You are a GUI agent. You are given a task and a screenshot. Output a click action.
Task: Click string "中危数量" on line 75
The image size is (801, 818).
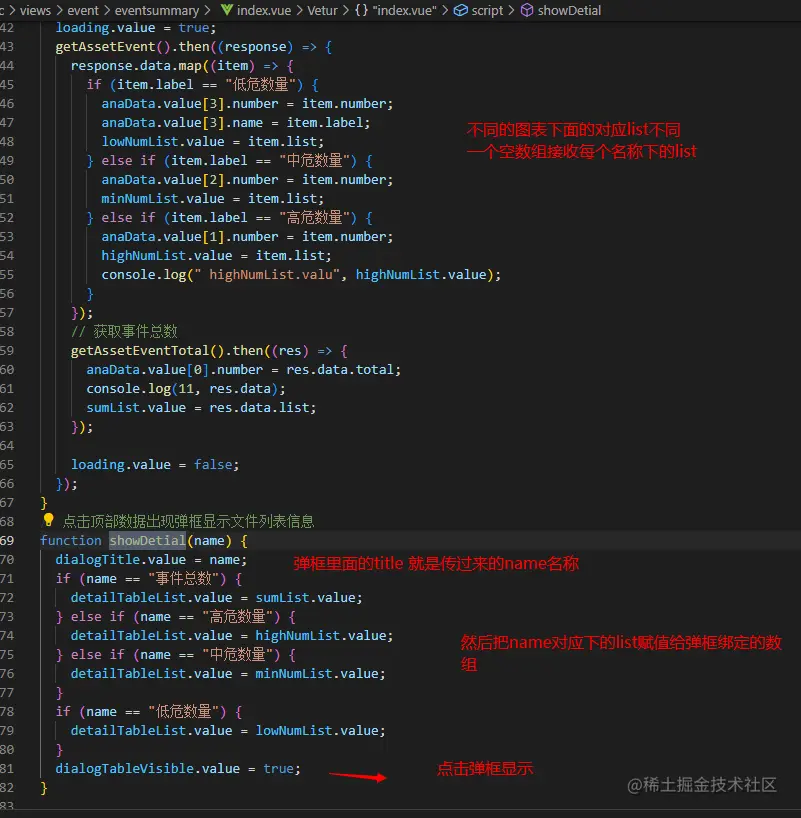237,655
